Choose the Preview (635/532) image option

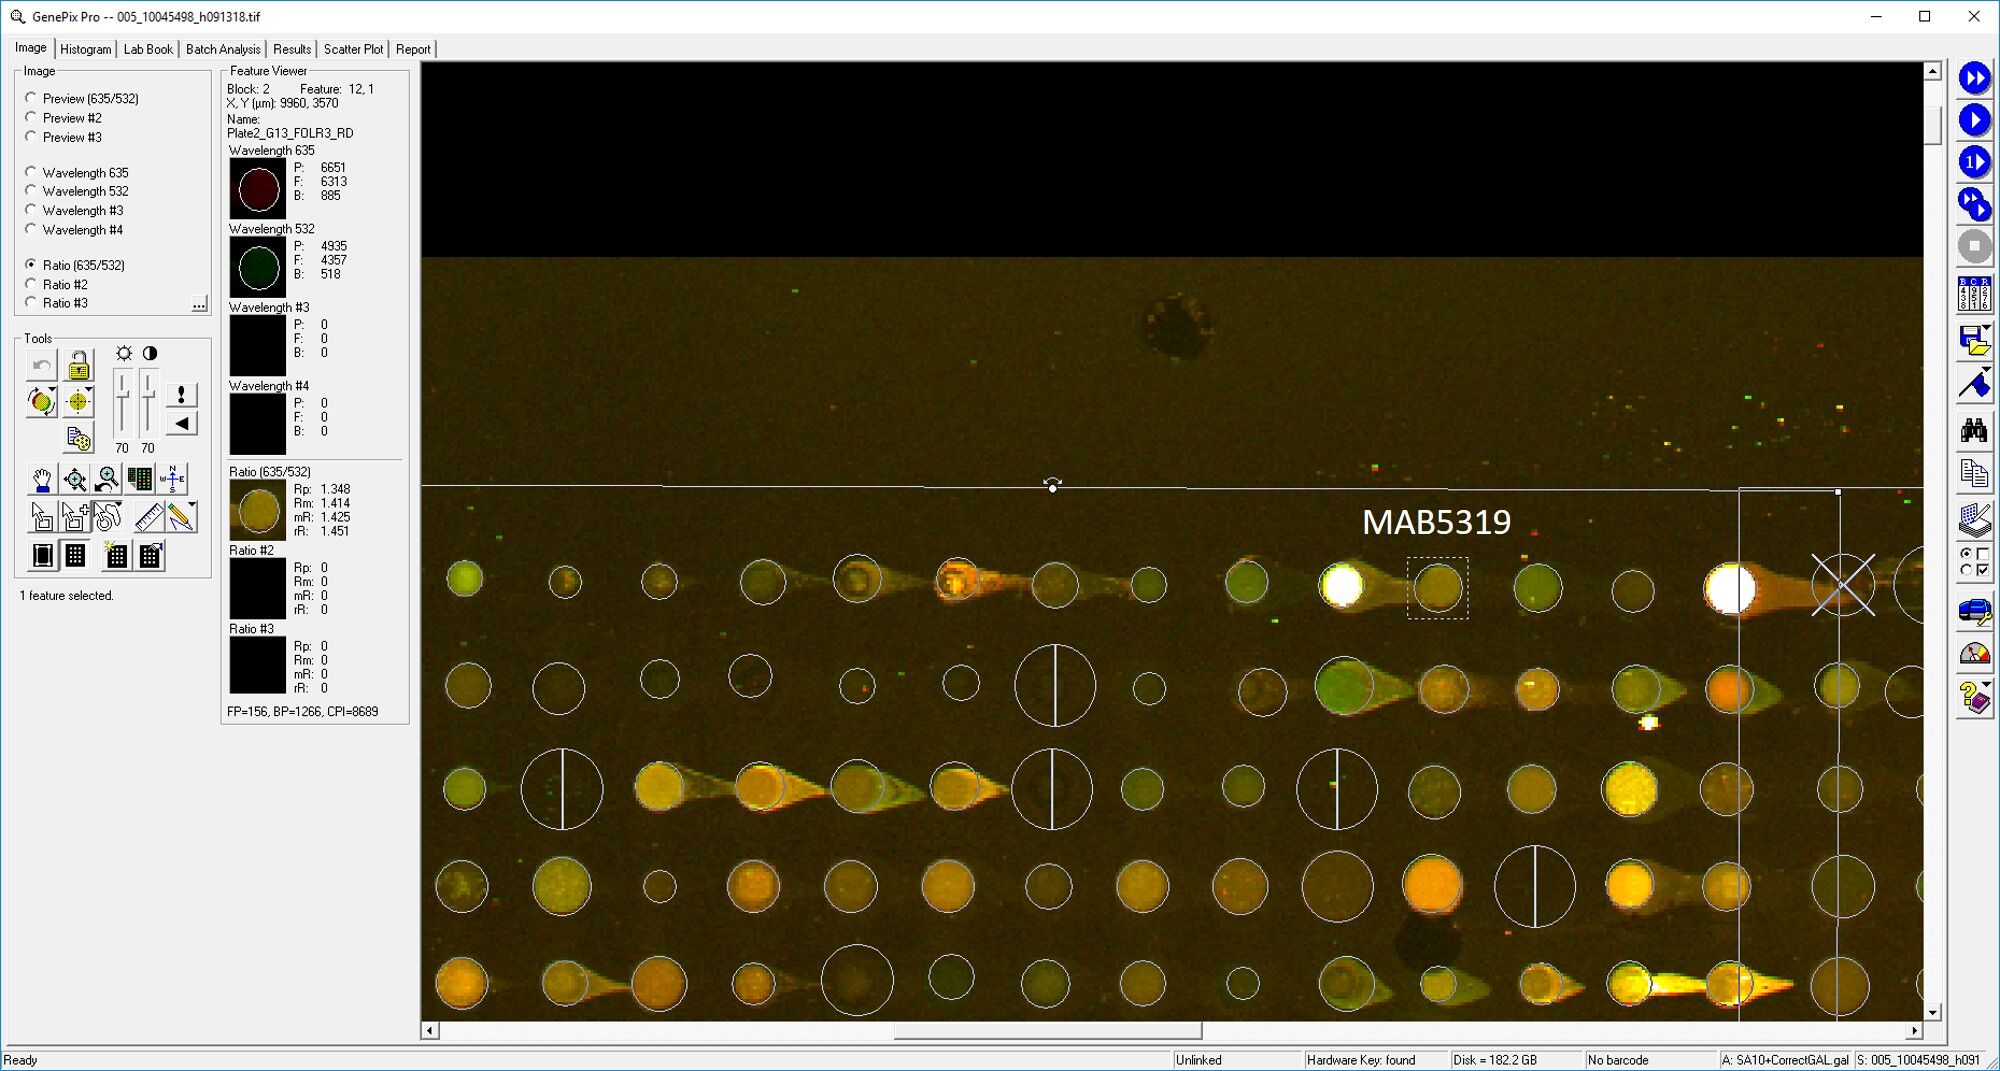coord(31,98)
